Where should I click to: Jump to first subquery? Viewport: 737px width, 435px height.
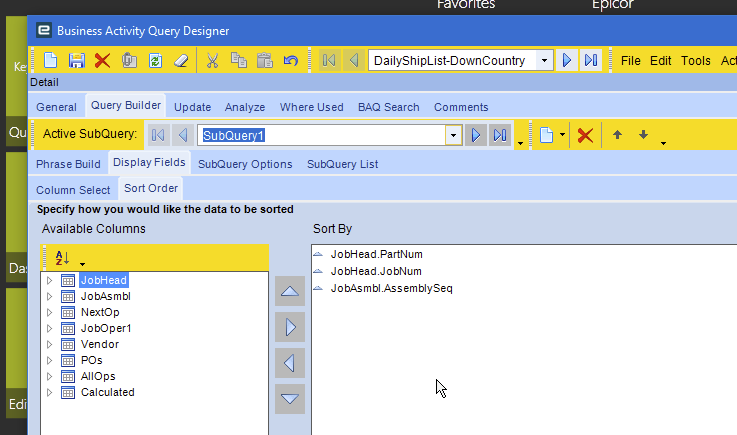158,135
